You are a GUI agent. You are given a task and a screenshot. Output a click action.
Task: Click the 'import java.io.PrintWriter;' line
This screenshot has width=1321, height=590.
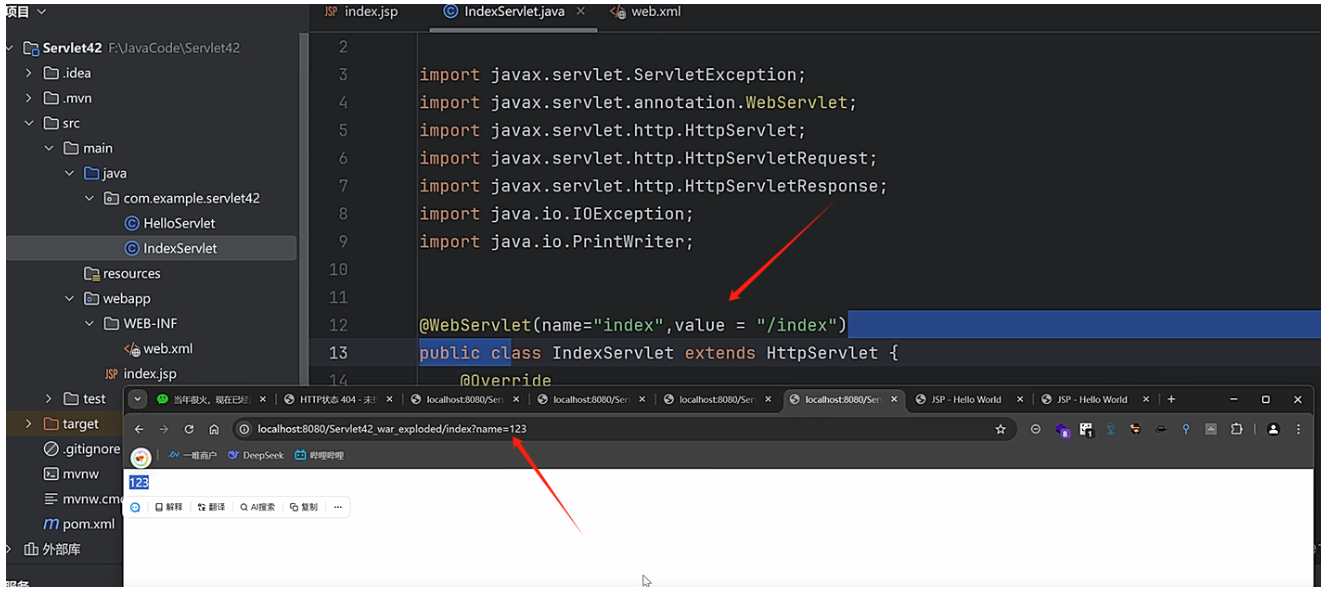tap(556, 242)
